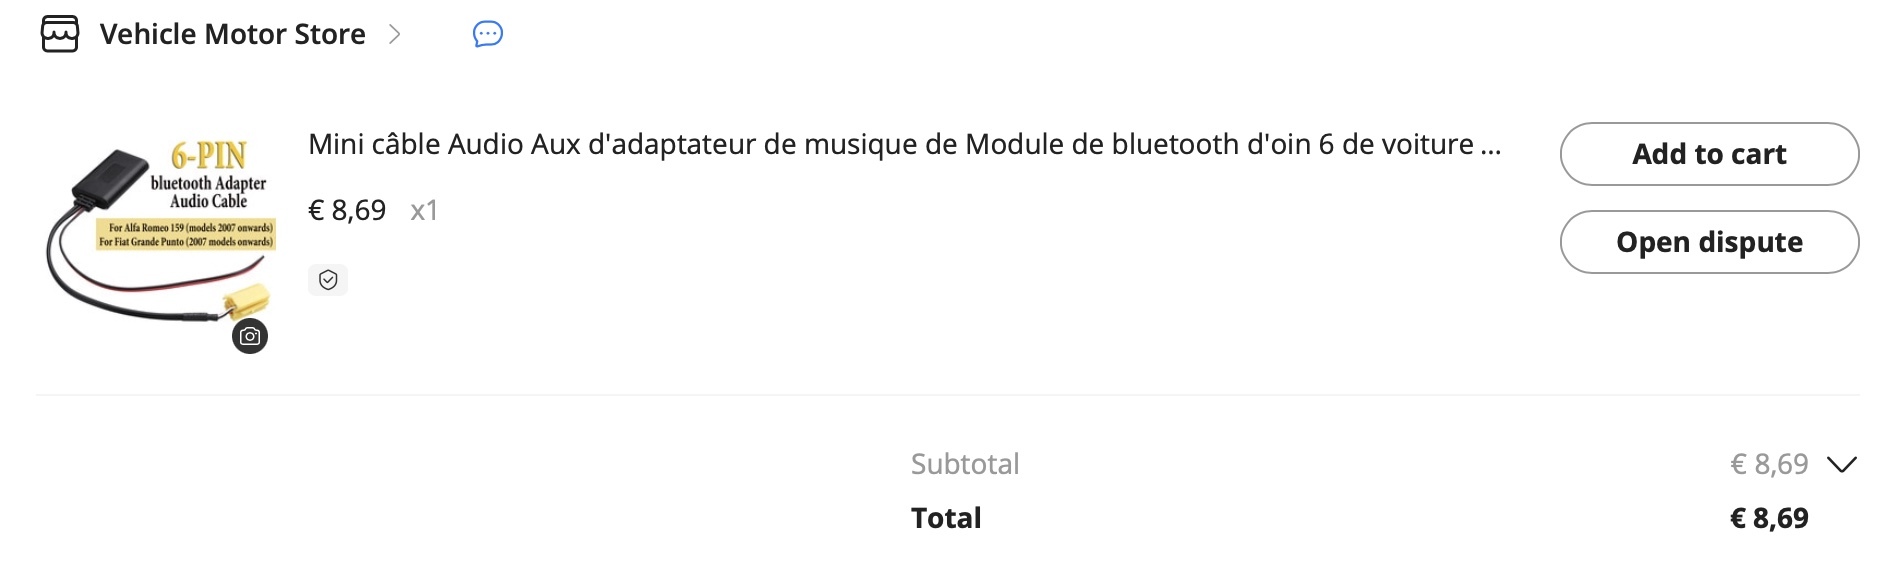
Task: Click the 6-PIN heading in product image
Action: pos(208,155)
